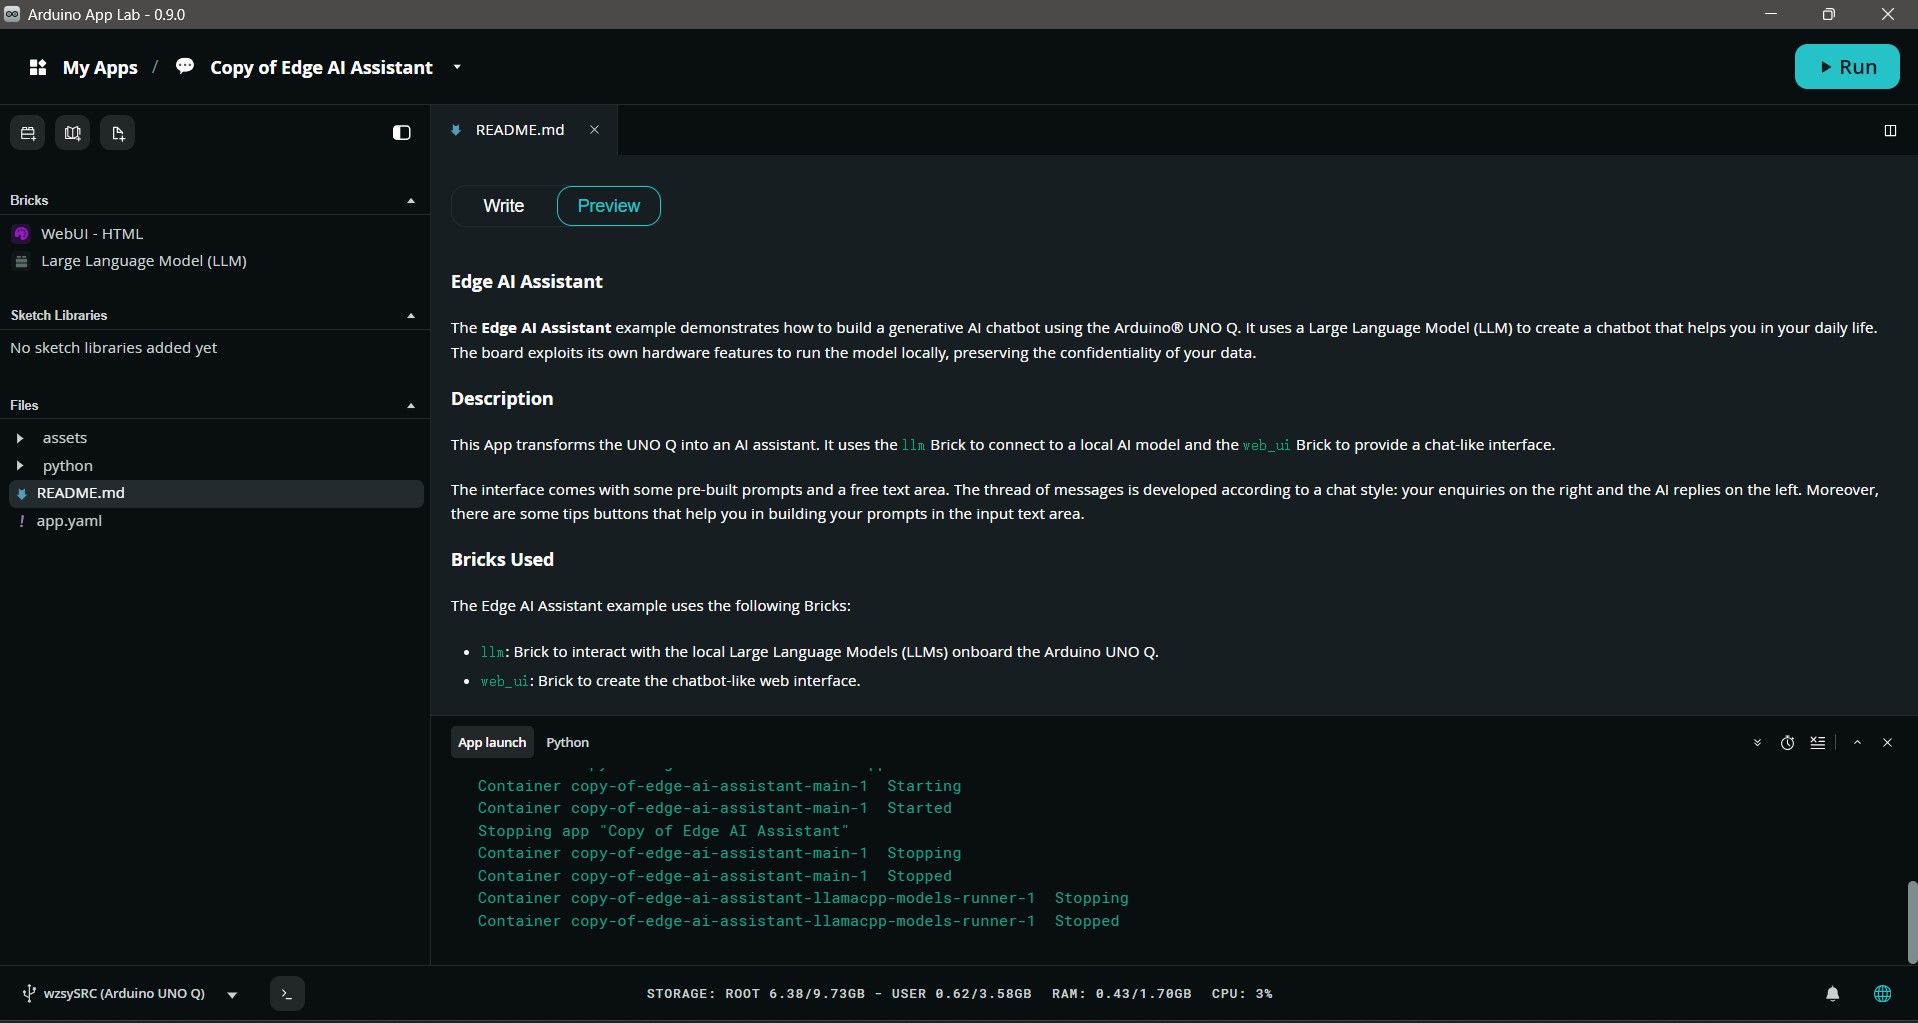Switch to Preview mode
The height and width of the screenshot is (1023, 1918).
tap(609, 206)
